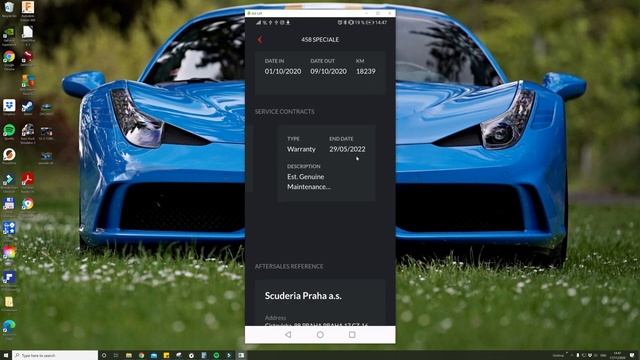Click the 458 SPECIALE title text
Viewport: 640px width, 360px height.
[320, 40]
